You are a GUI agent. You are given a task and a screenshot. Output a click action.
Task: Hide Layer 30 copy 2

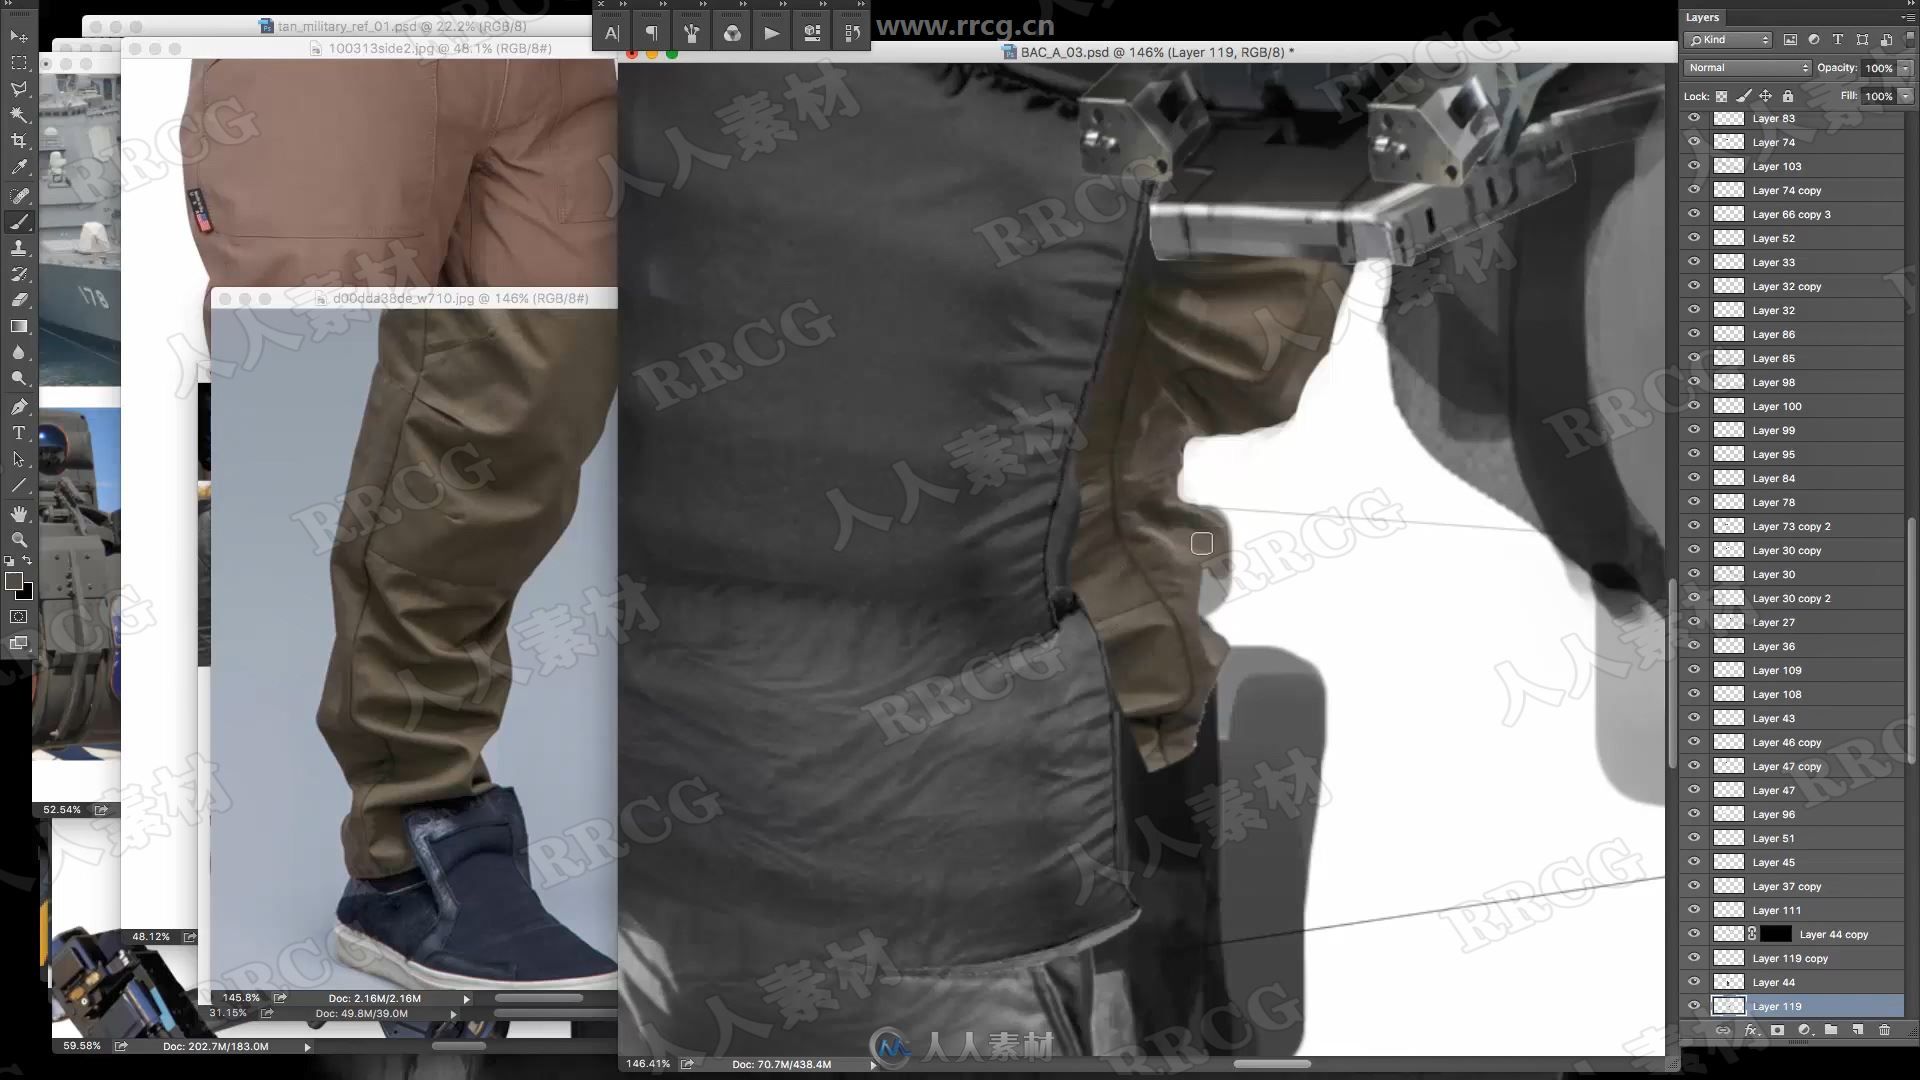[x=1693, y=597]
